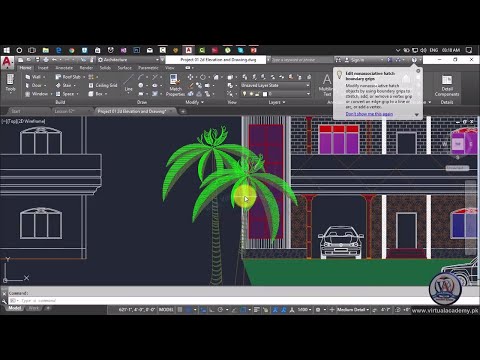Click the Model layout tab

click(x=15, y=308)
